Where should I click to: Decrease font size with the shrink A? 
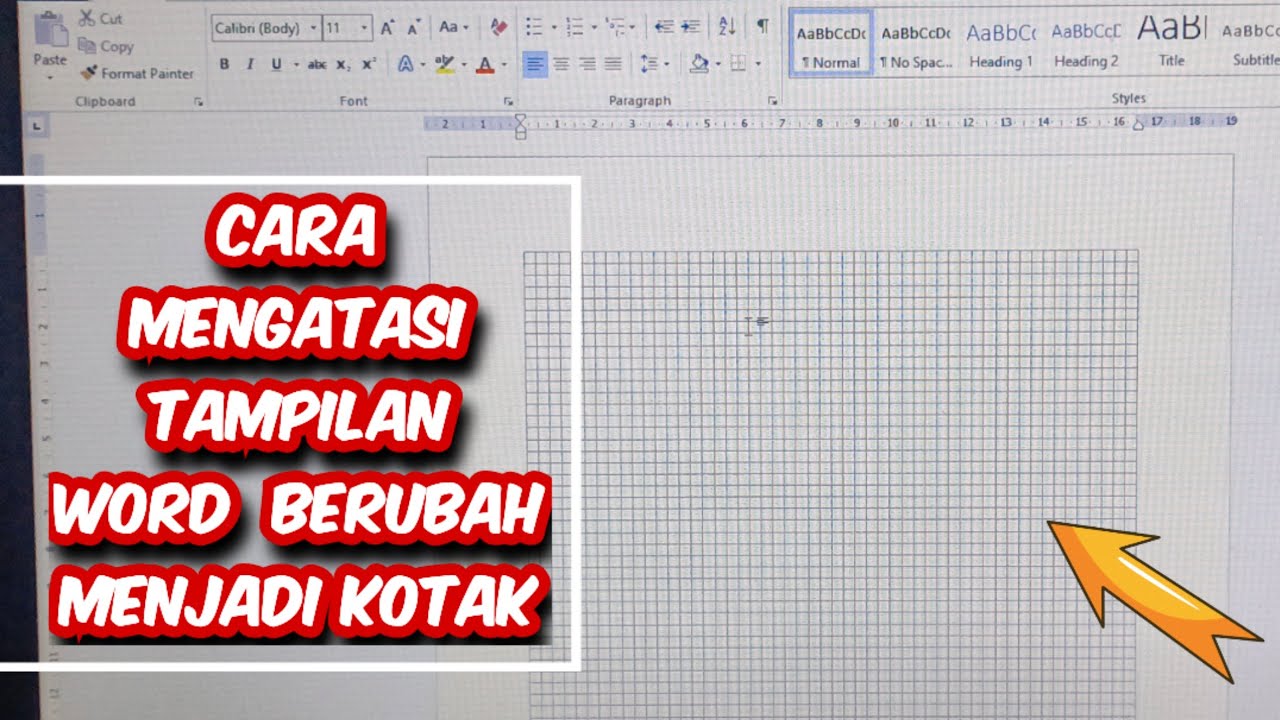point(413,28)
